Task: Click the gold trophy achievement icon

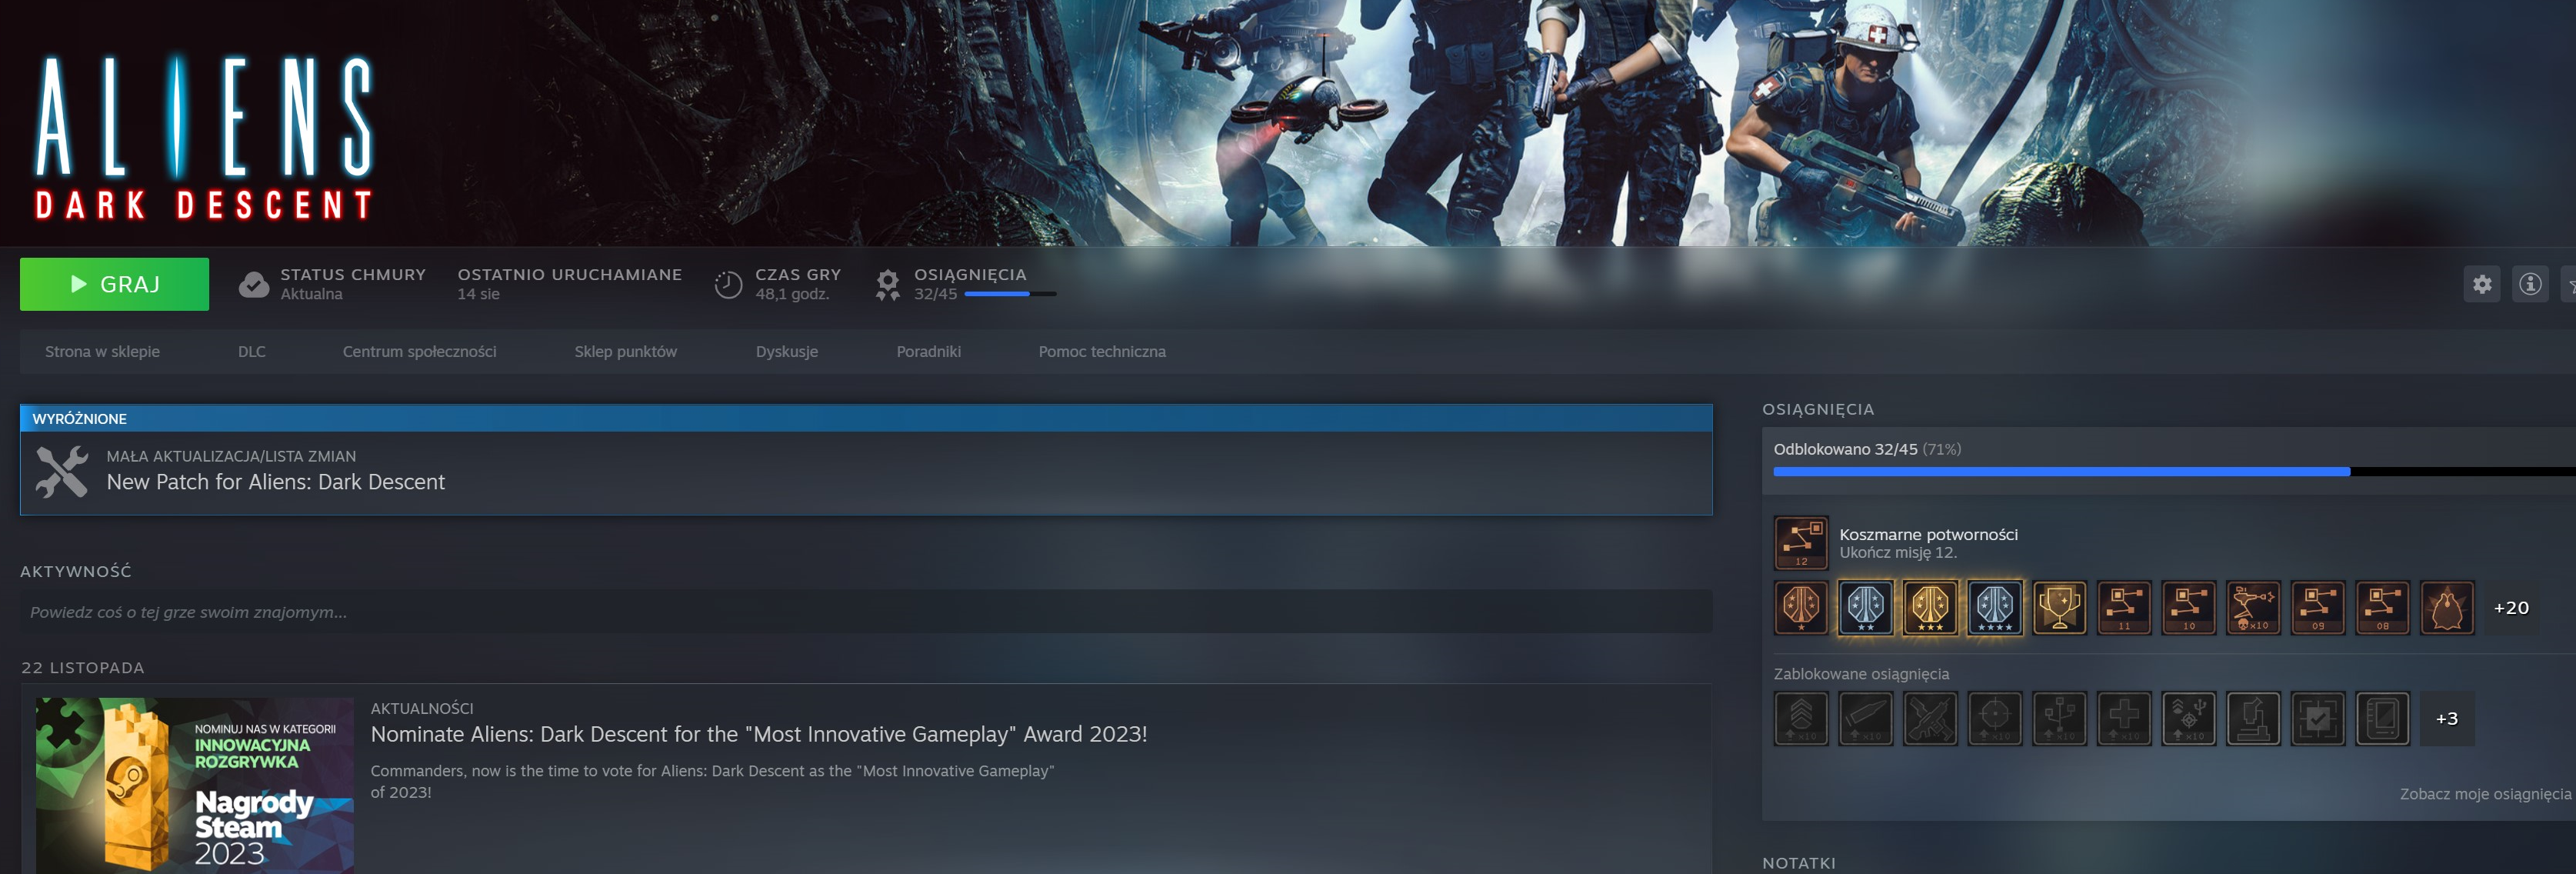Action: tap(2059, 607)
